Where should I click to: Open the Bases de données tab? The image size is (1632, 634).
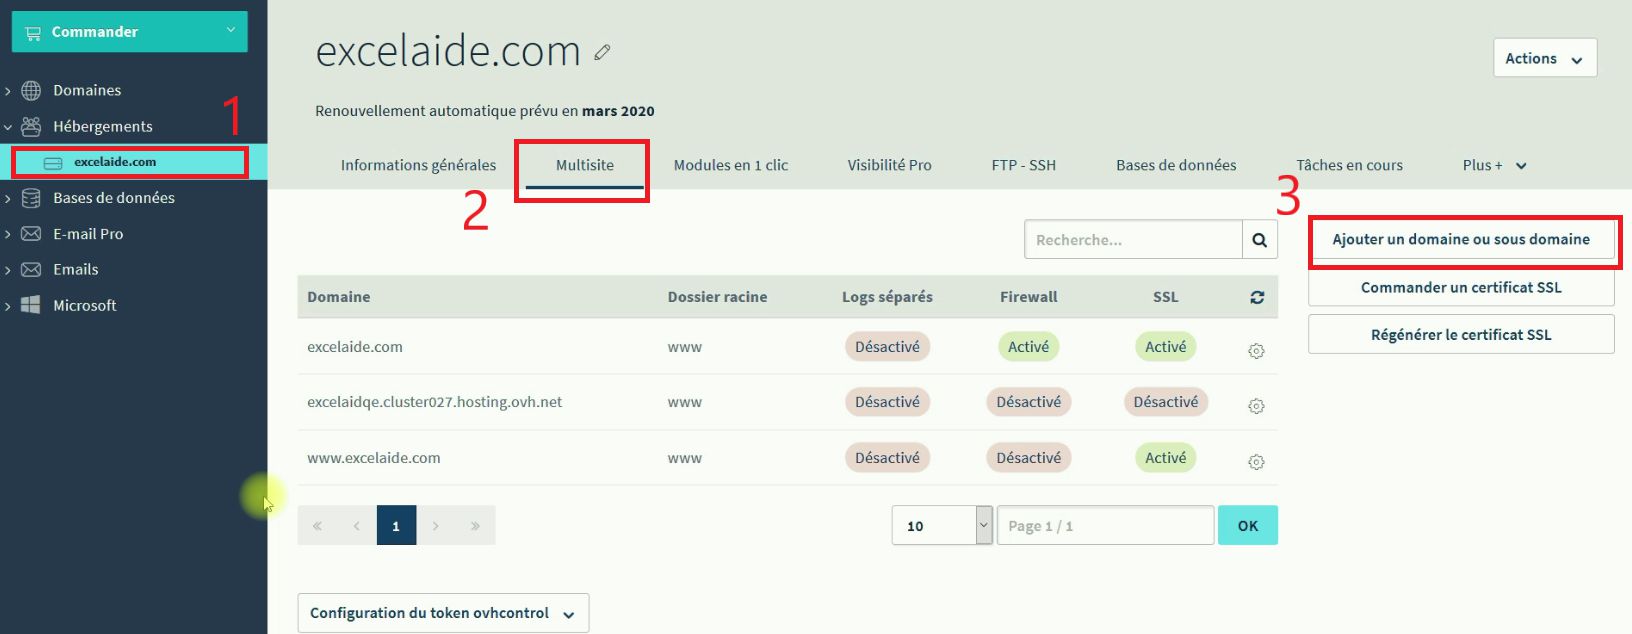click(x=1176, y=165)
